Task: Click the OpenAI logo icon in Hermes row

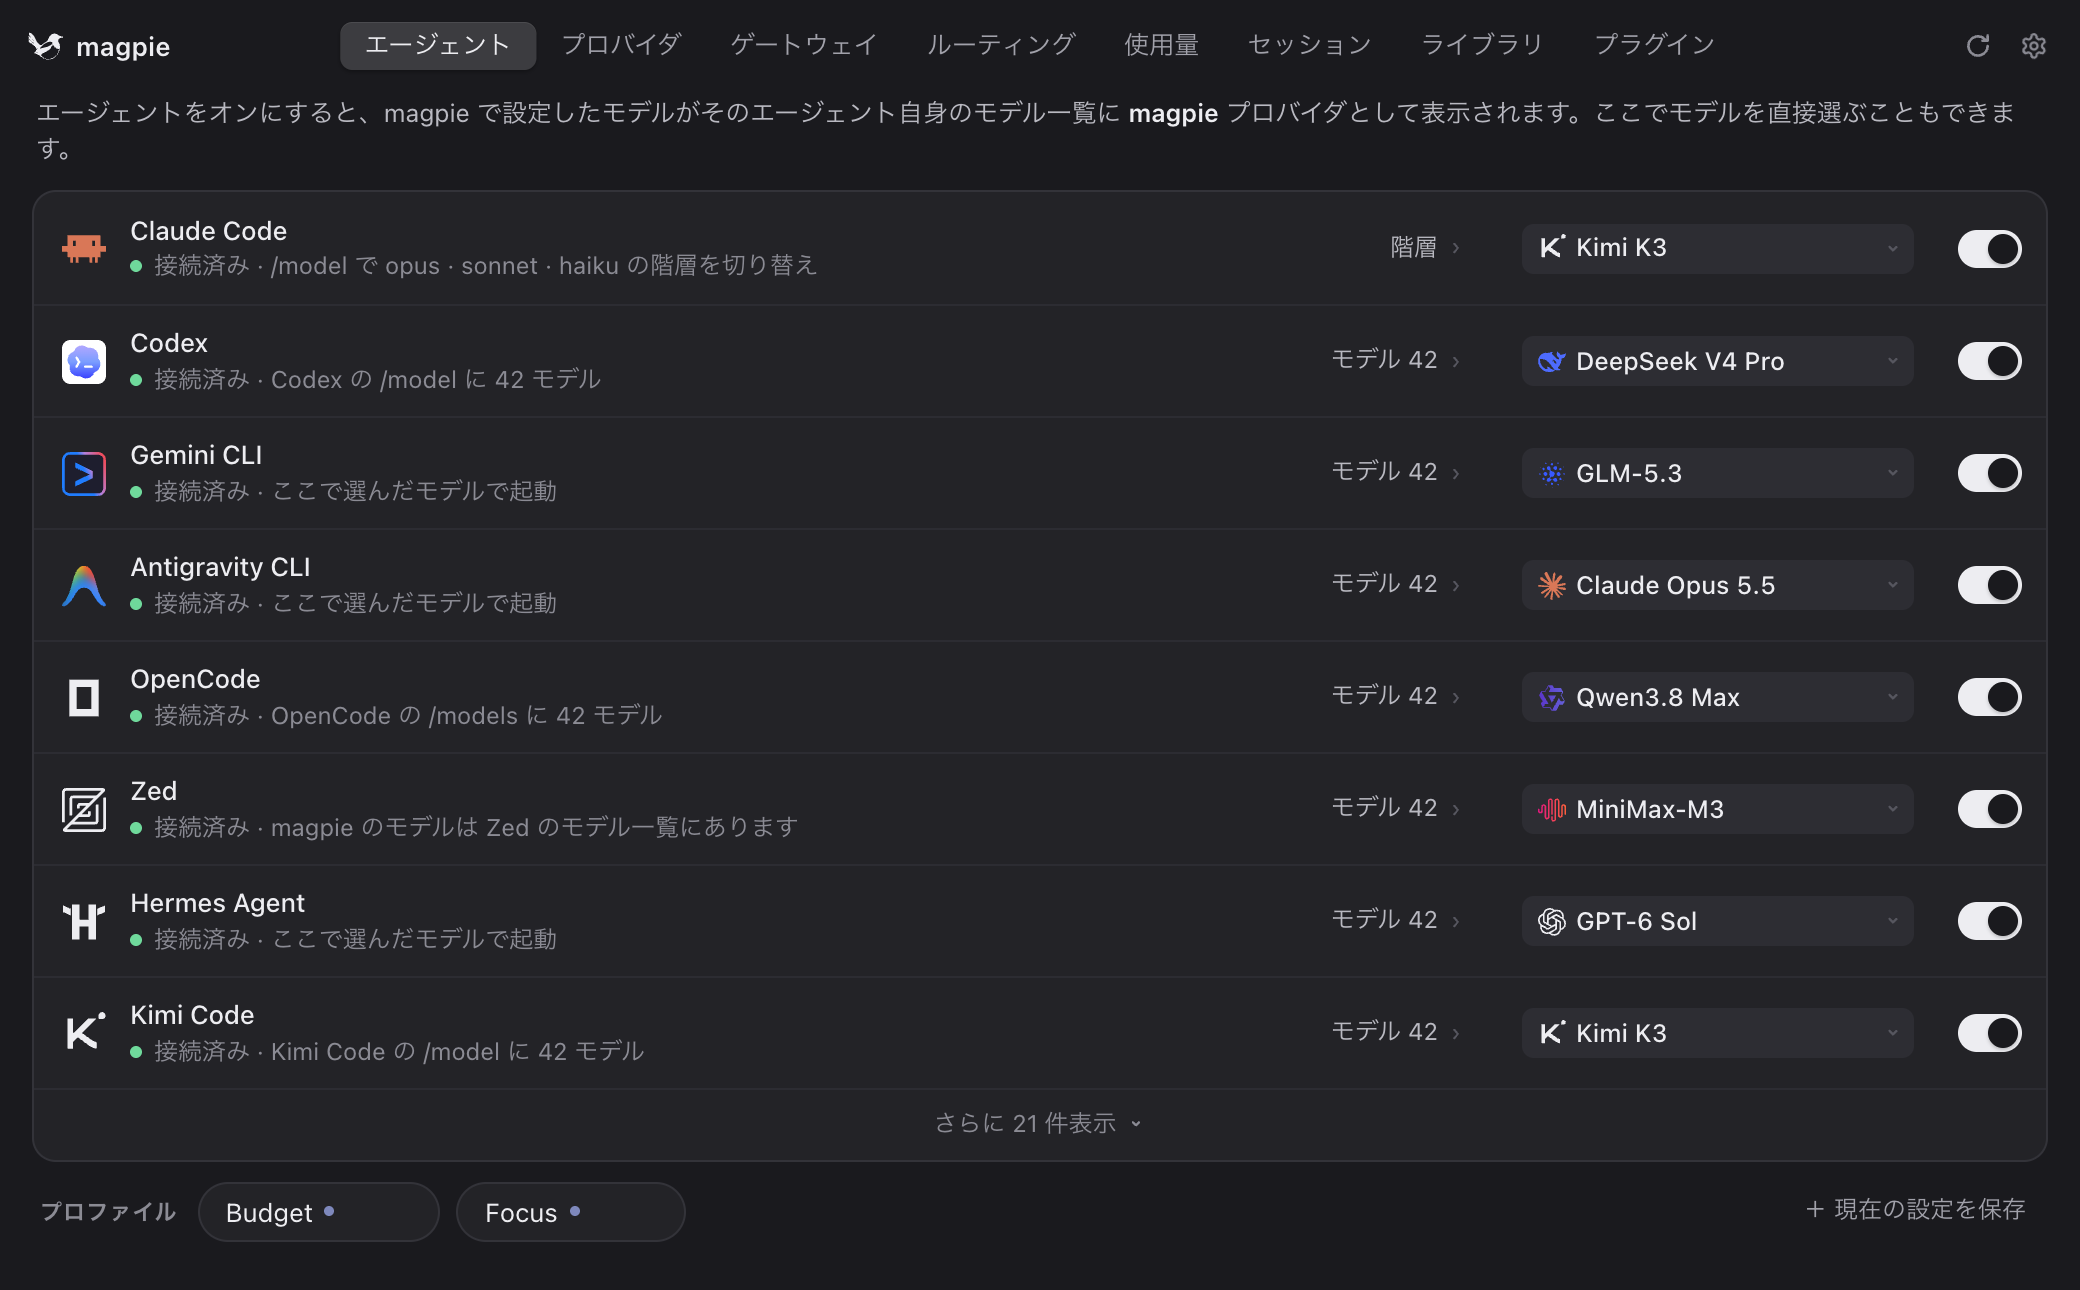Action: click(1551, 921)
